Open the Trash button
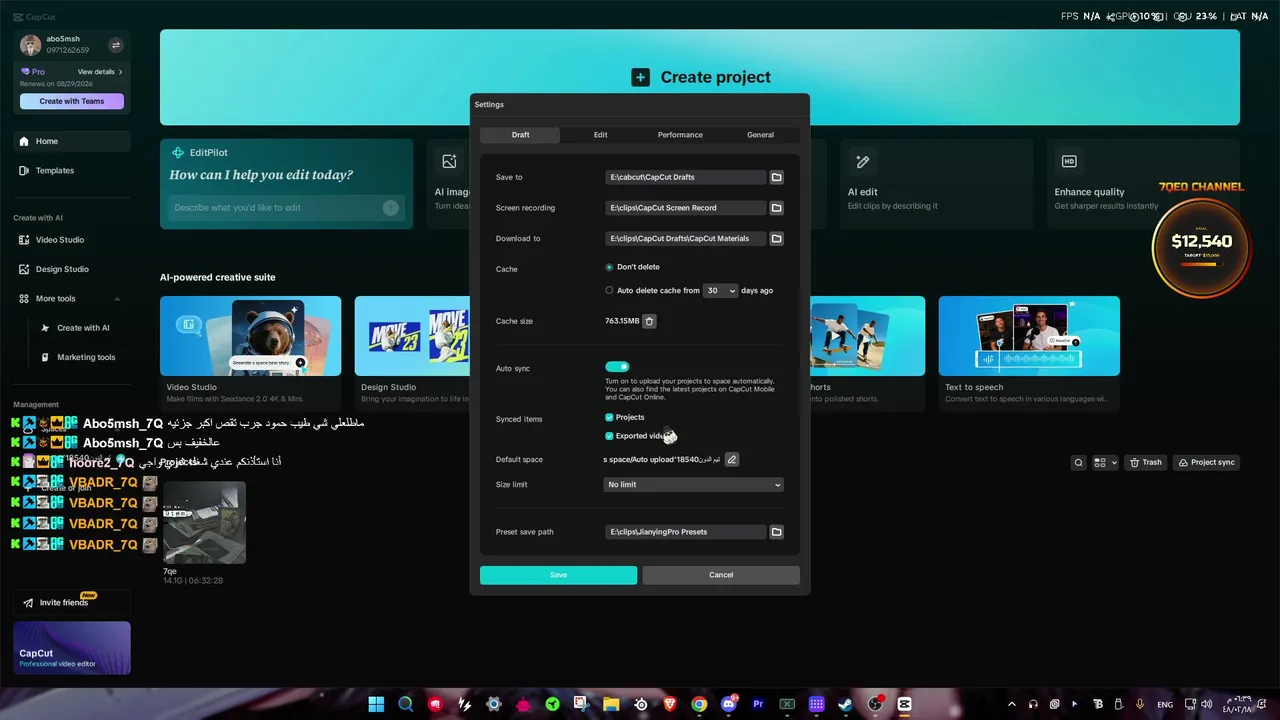The width and height of the screenshot is (1280, 720). tap(1146, 463)
